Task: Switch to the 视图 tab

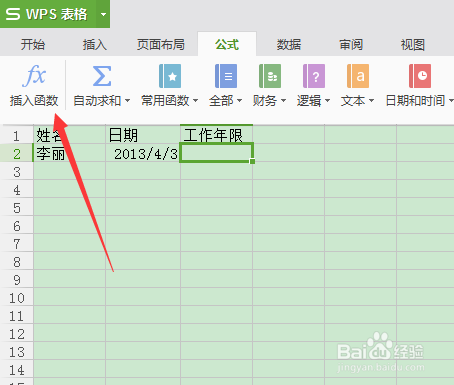Action: [413, 44]
